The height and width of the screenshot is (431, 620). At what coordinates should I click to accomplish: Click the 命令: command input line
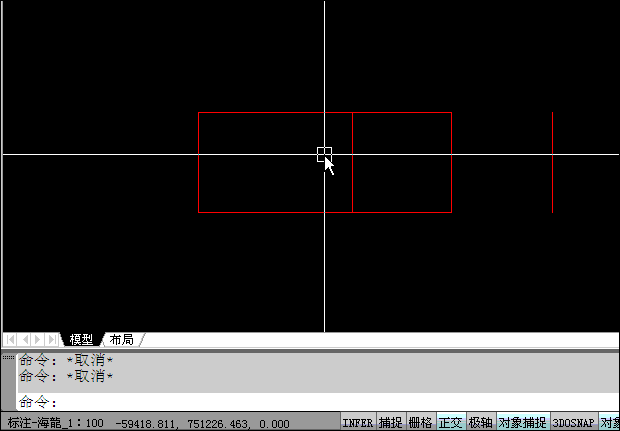click(x=319, y=402)
